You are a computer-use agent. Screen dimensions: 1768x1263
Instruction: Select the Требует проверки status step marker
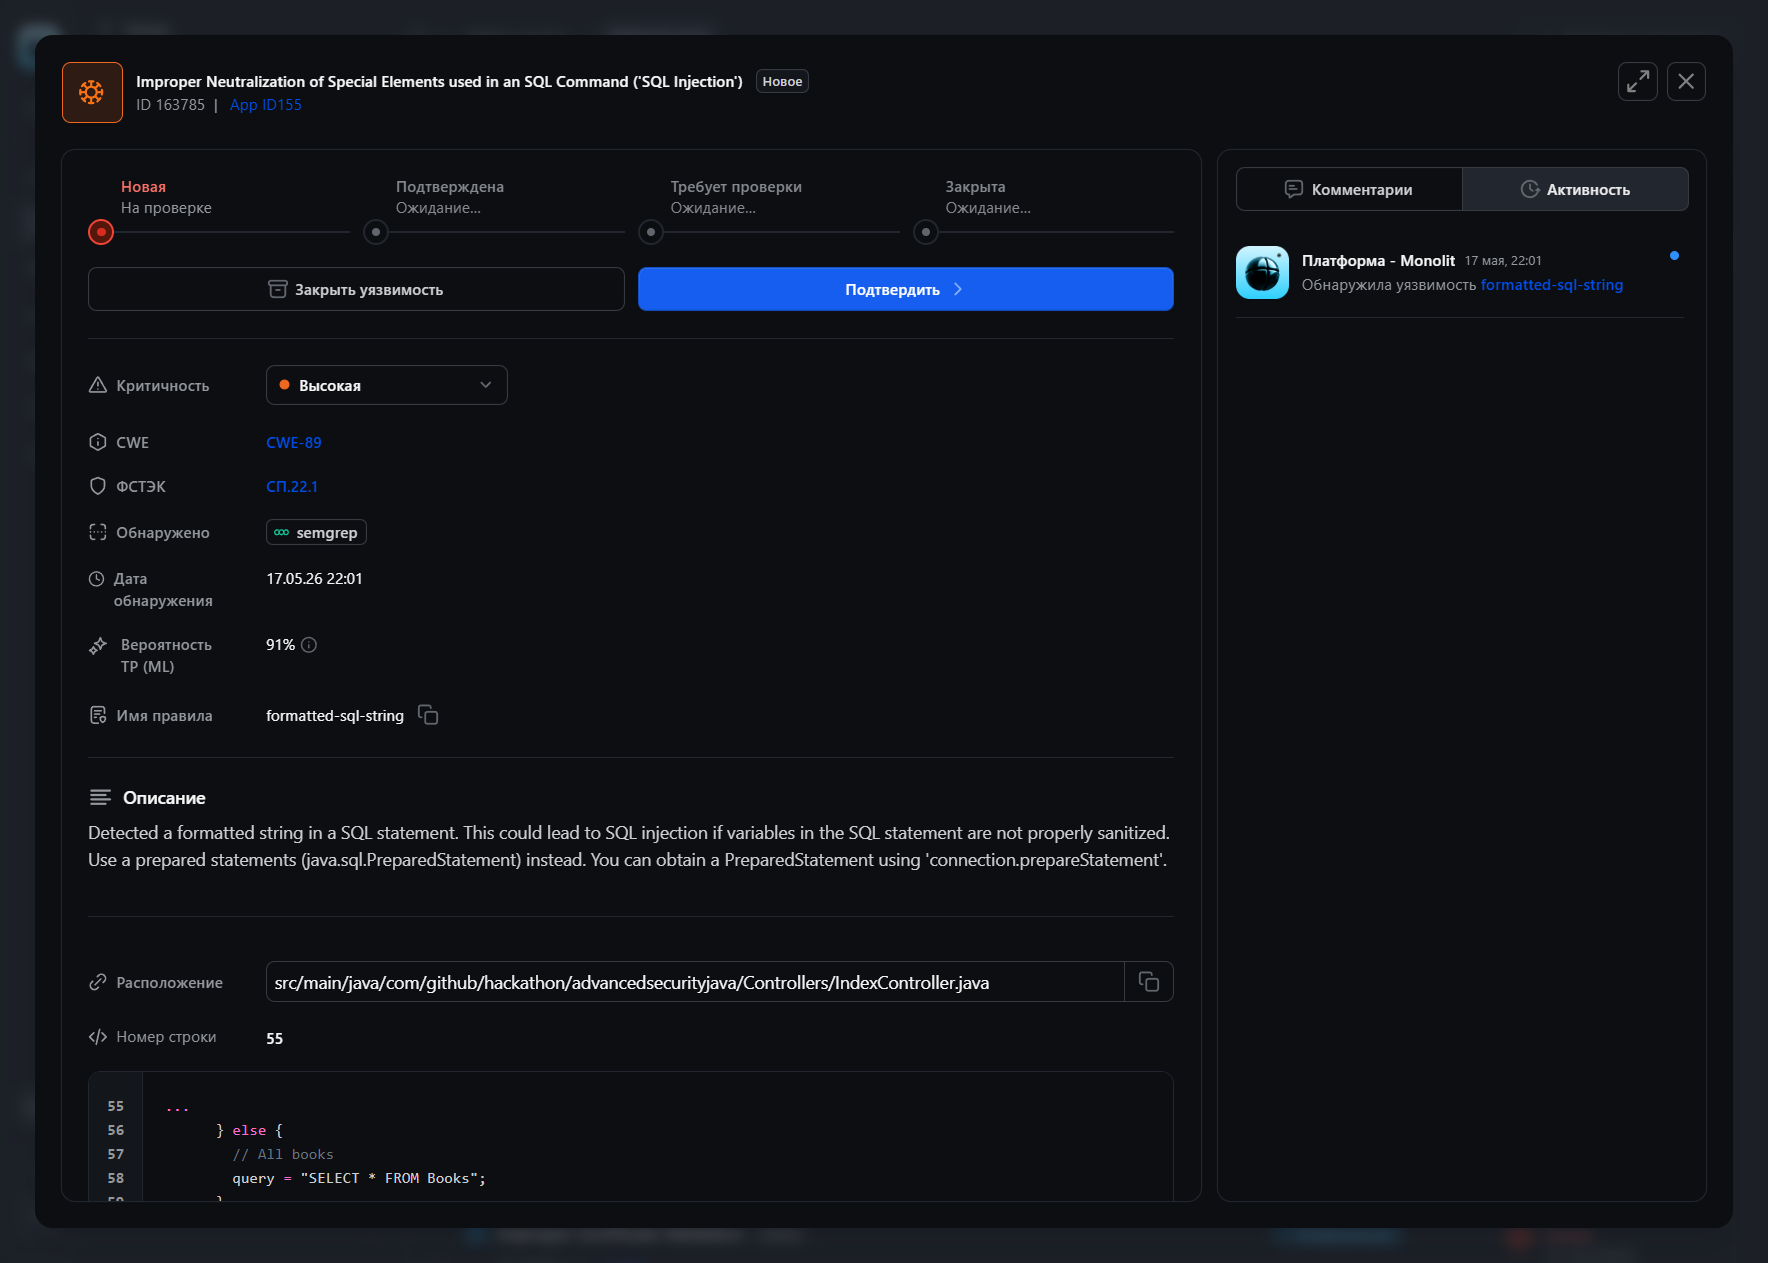(651, 232)
